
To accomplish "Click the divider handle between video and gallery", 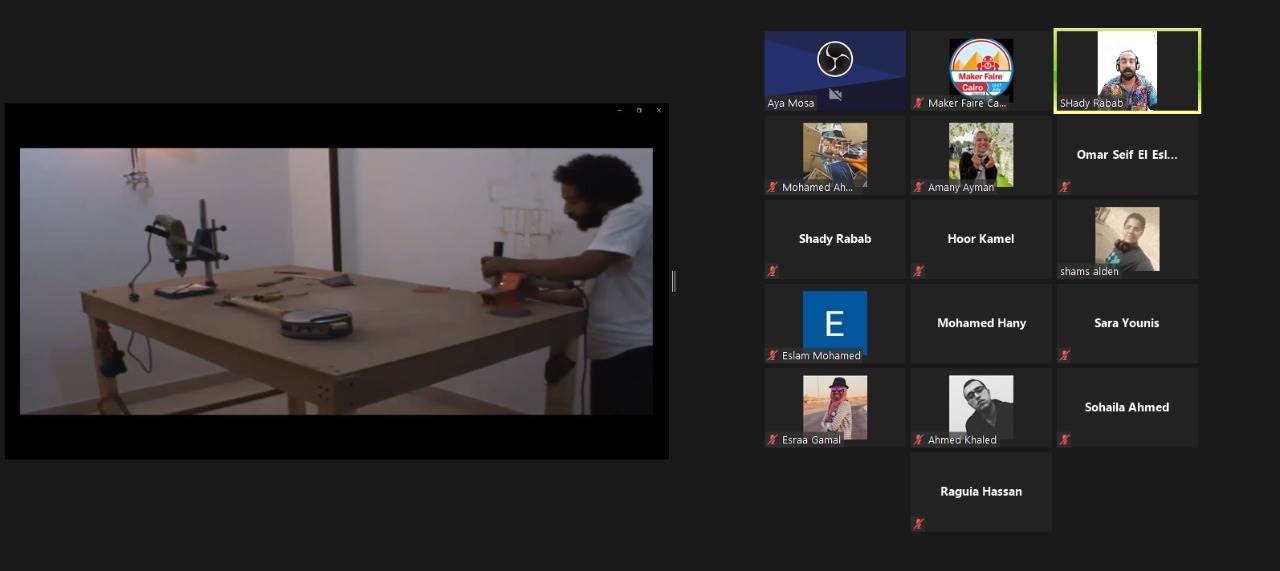I will pyautogui.click(x=673, y=282).
